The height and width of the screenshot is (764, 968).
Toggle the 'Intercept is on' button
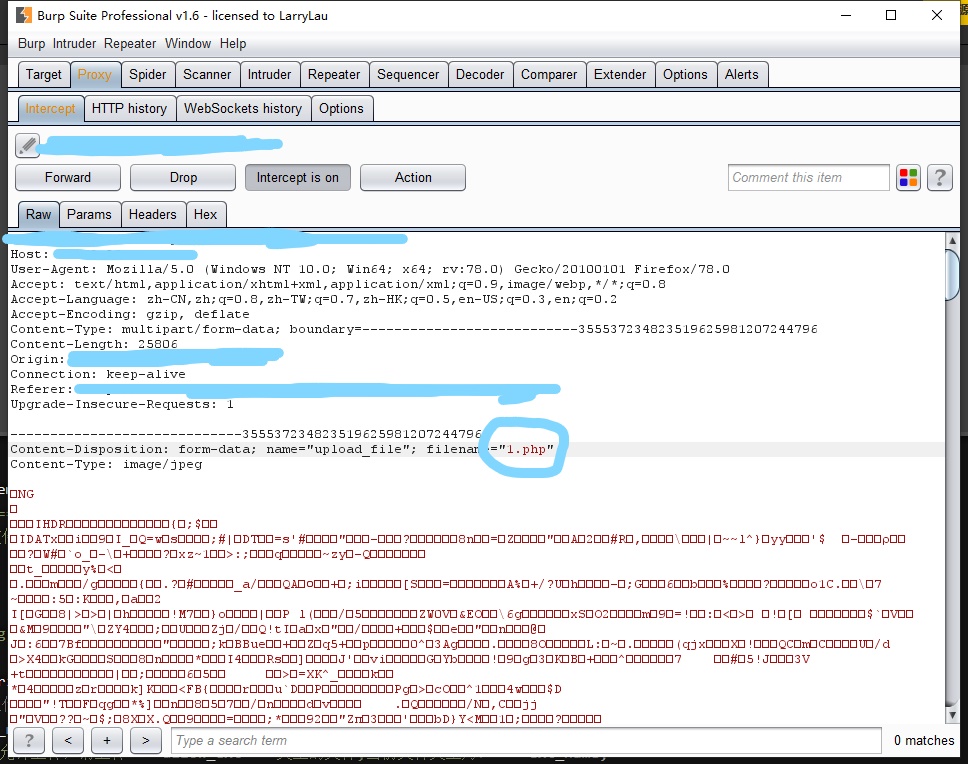[297, 178]
